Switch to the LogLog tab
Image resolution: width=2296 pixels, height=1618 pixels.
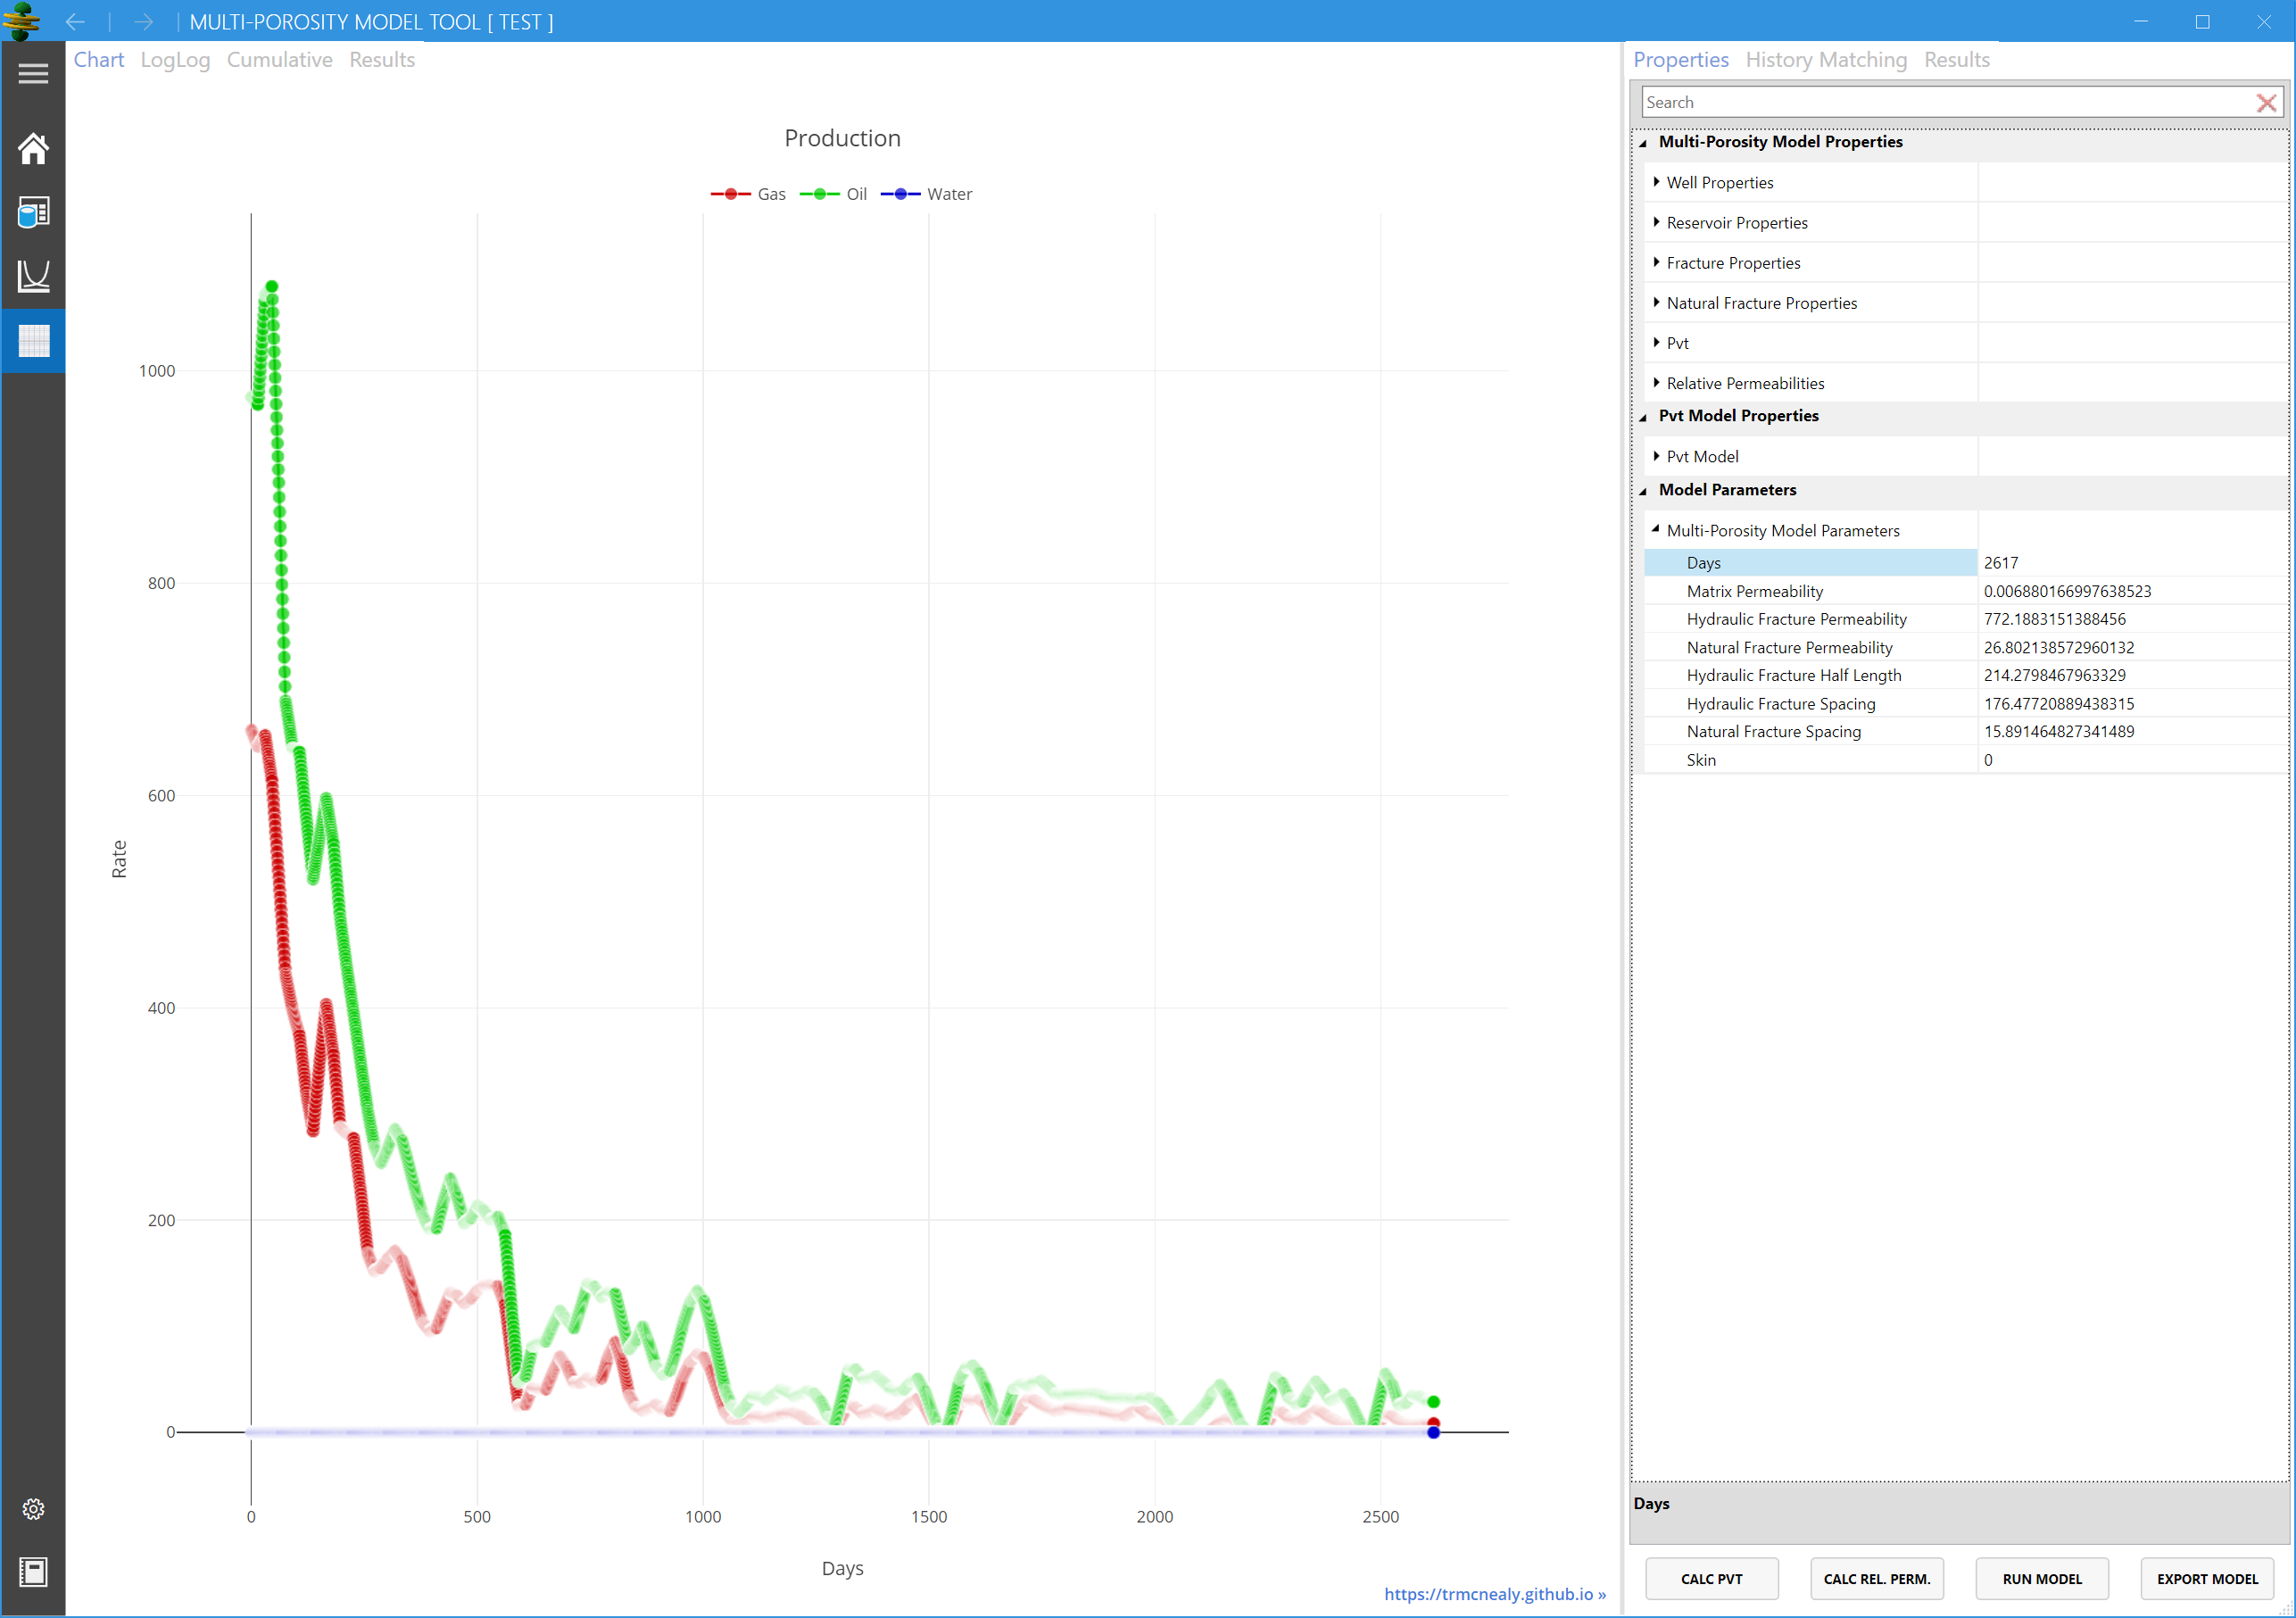(175, 60)
